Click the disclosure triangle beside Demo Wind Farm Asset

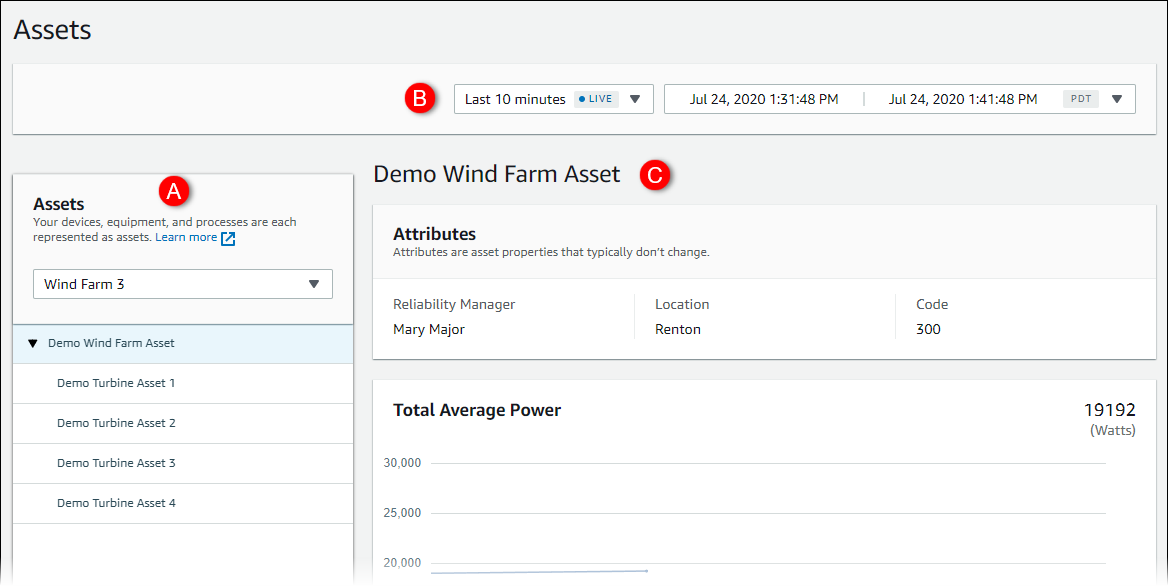pyautogui.click(x=33, y=343)
